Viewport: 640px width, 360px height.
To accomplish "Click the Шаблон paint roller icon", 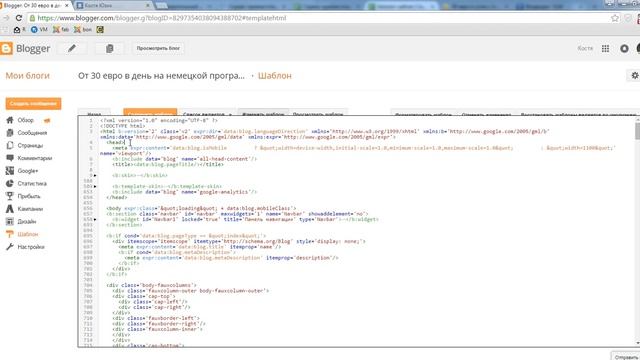I will [x=10, y=234].
